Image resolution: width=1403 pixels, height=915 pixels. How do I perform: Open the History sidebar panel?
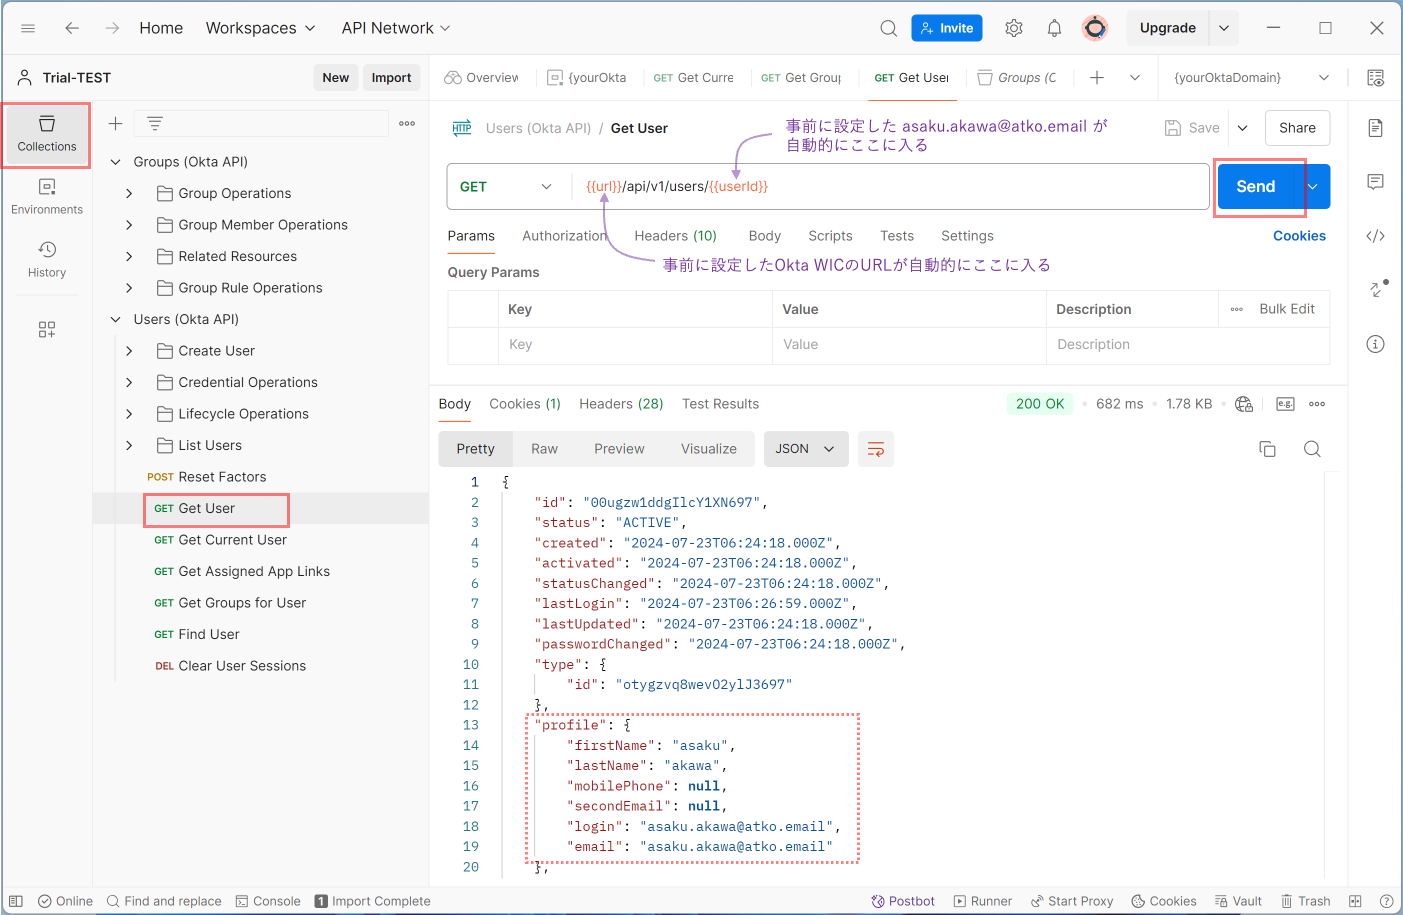coord(47,259)
